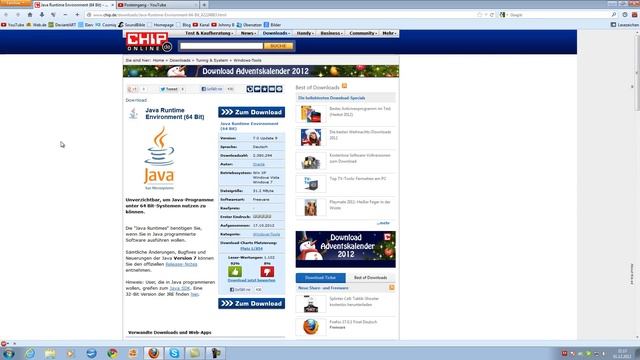Click the small Java icon beside the title

[x=133, y=113]
